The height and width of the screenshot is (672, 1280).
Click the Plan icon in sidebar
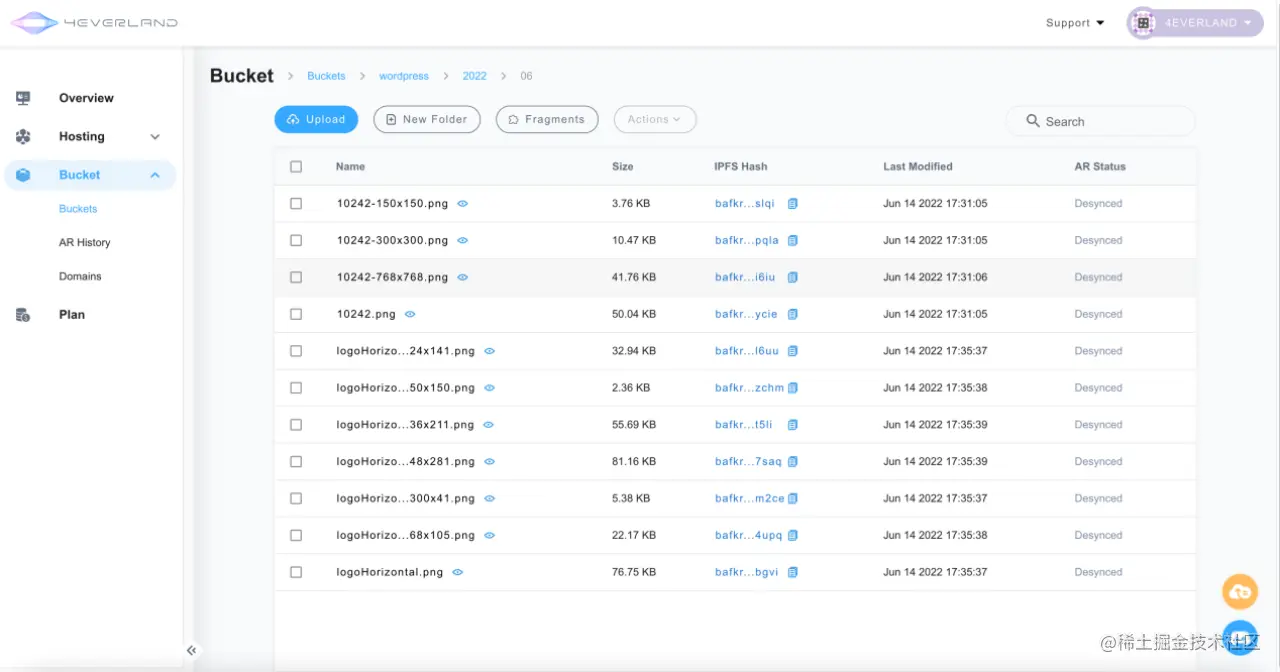[23, 314]
